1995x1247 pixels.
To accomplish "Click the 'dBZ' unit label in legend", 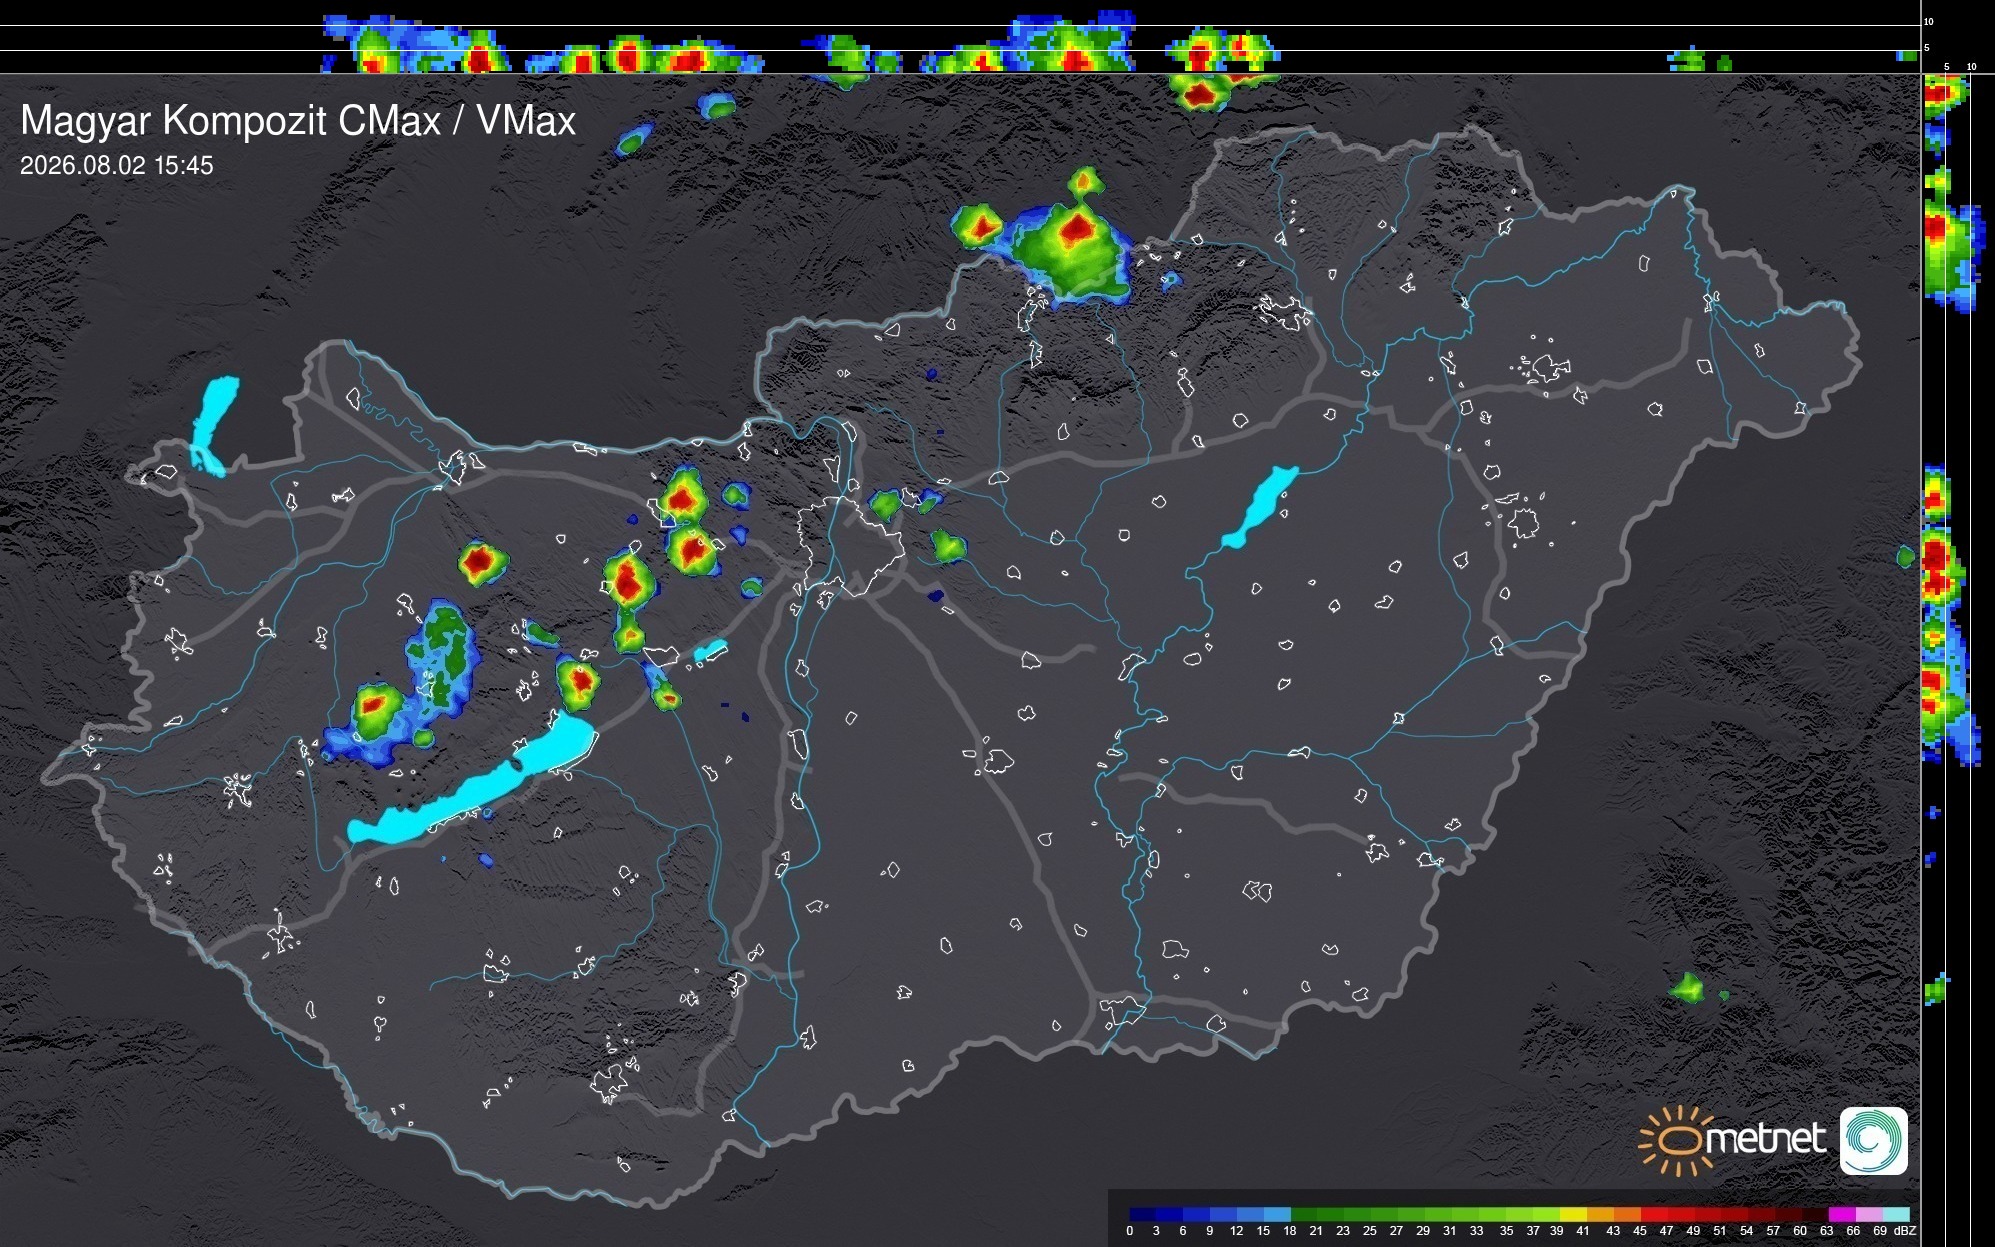I will coord(1905,1231).
